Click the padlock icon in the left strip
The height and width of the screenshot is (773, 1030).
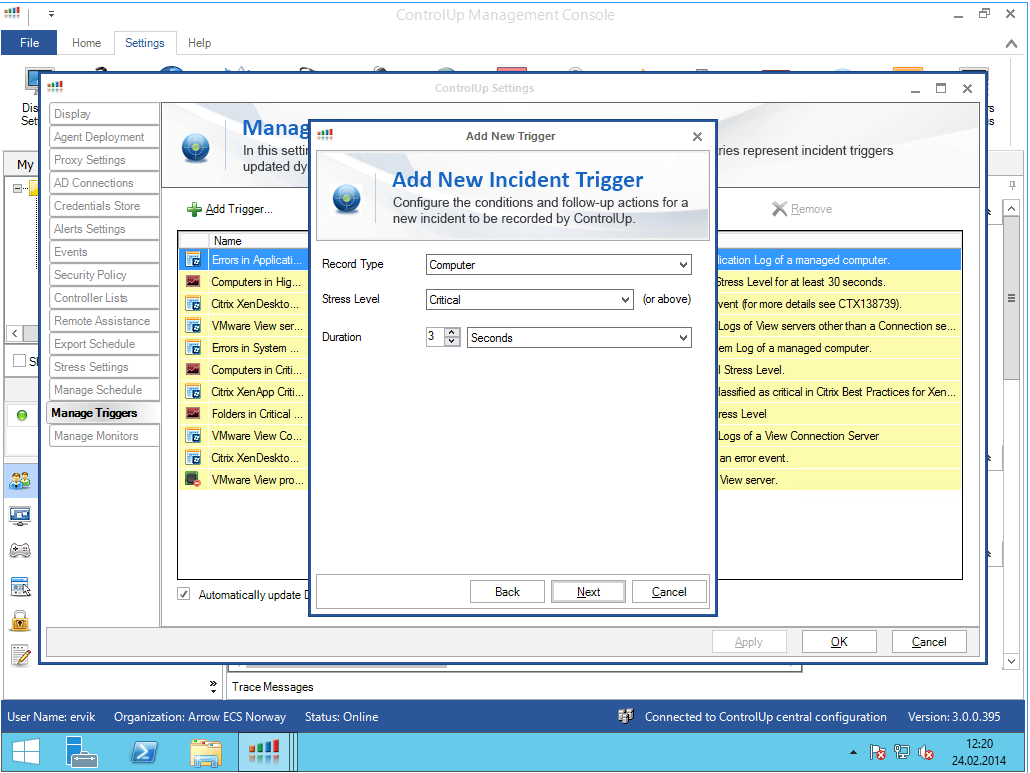20,621
